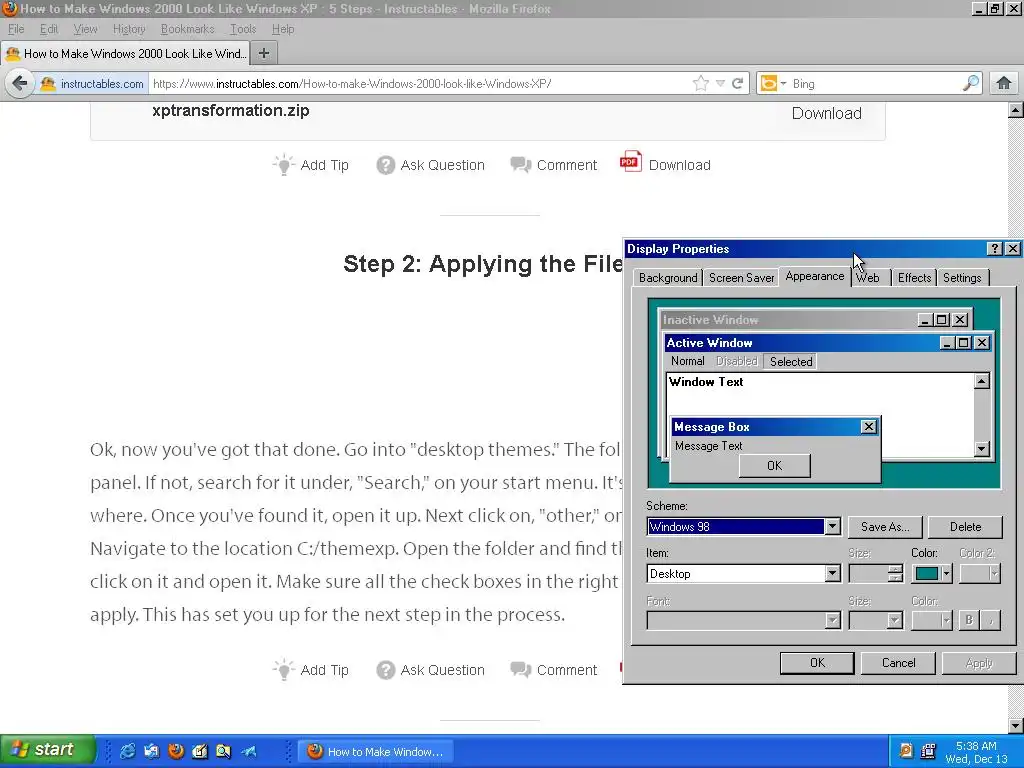Click the upper Comment speech bubble icon
1024x768 pixels.
click(520, 165)
